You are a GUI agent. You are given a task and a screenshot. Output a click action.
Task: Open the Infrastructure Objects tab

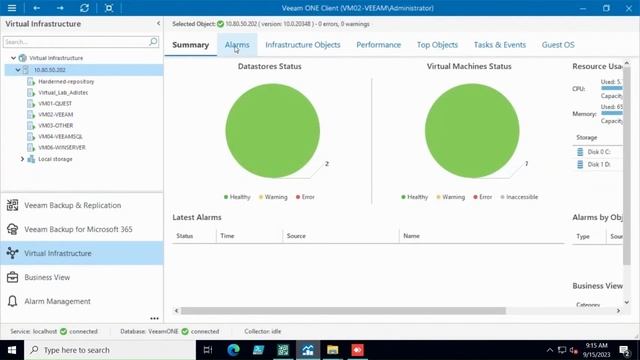point(303,45)
